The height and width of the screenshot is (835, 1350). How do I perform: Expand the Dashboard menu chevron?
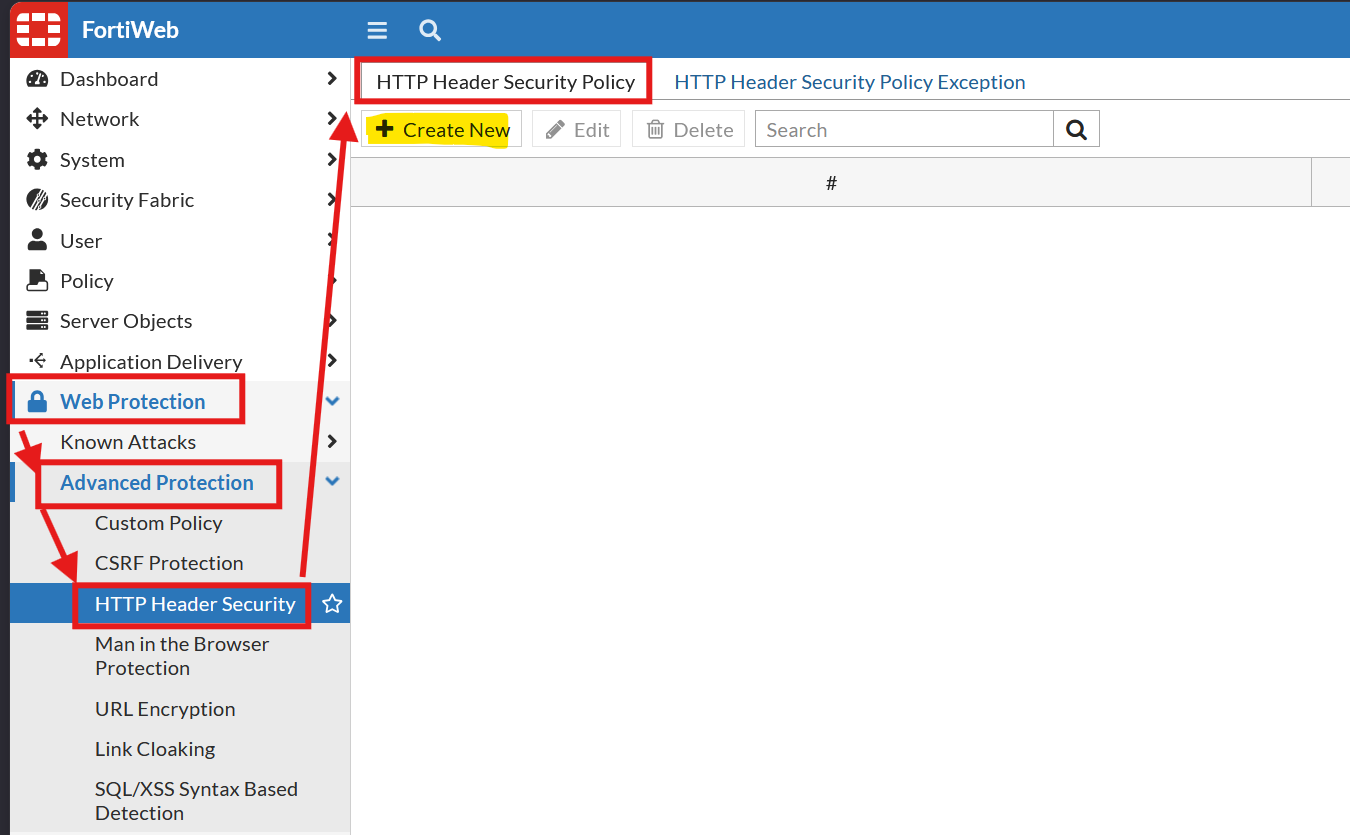point(333,79)
